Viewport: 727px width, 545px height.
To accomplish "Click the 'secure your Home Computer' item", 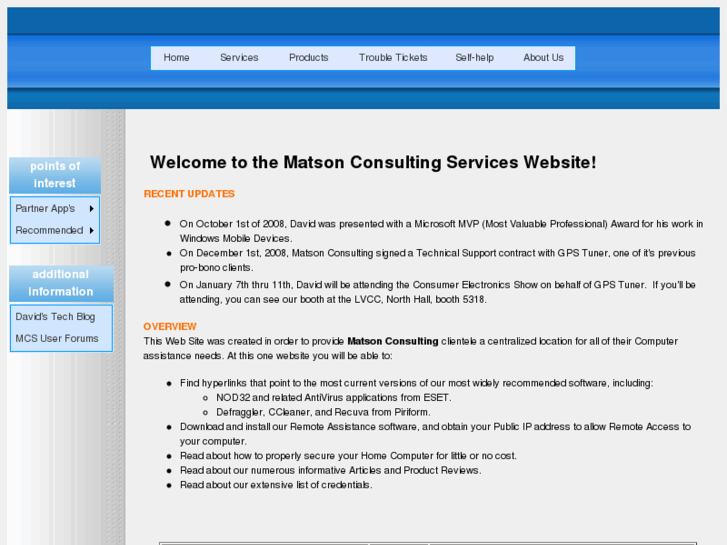I will pyautogui.click(x=348, y=456).
